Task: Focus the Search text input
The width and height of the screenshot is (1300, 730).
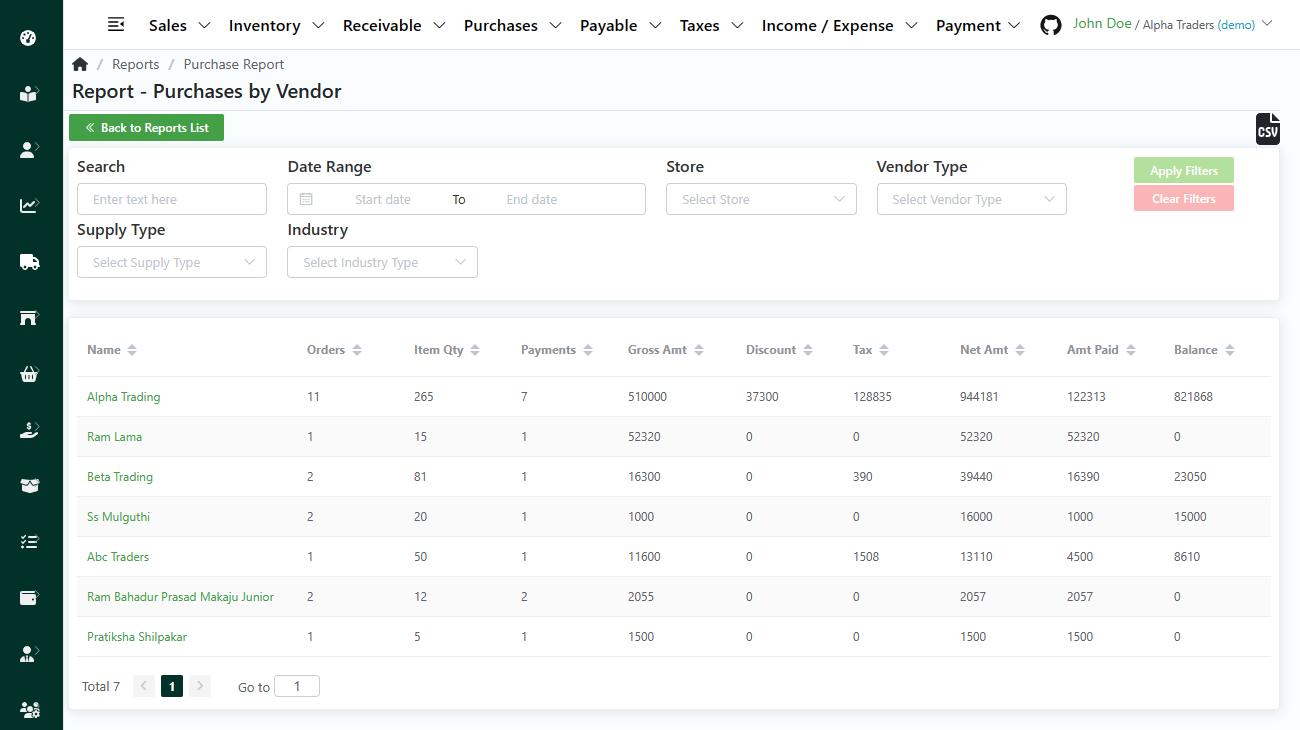Action: (172, 199)
